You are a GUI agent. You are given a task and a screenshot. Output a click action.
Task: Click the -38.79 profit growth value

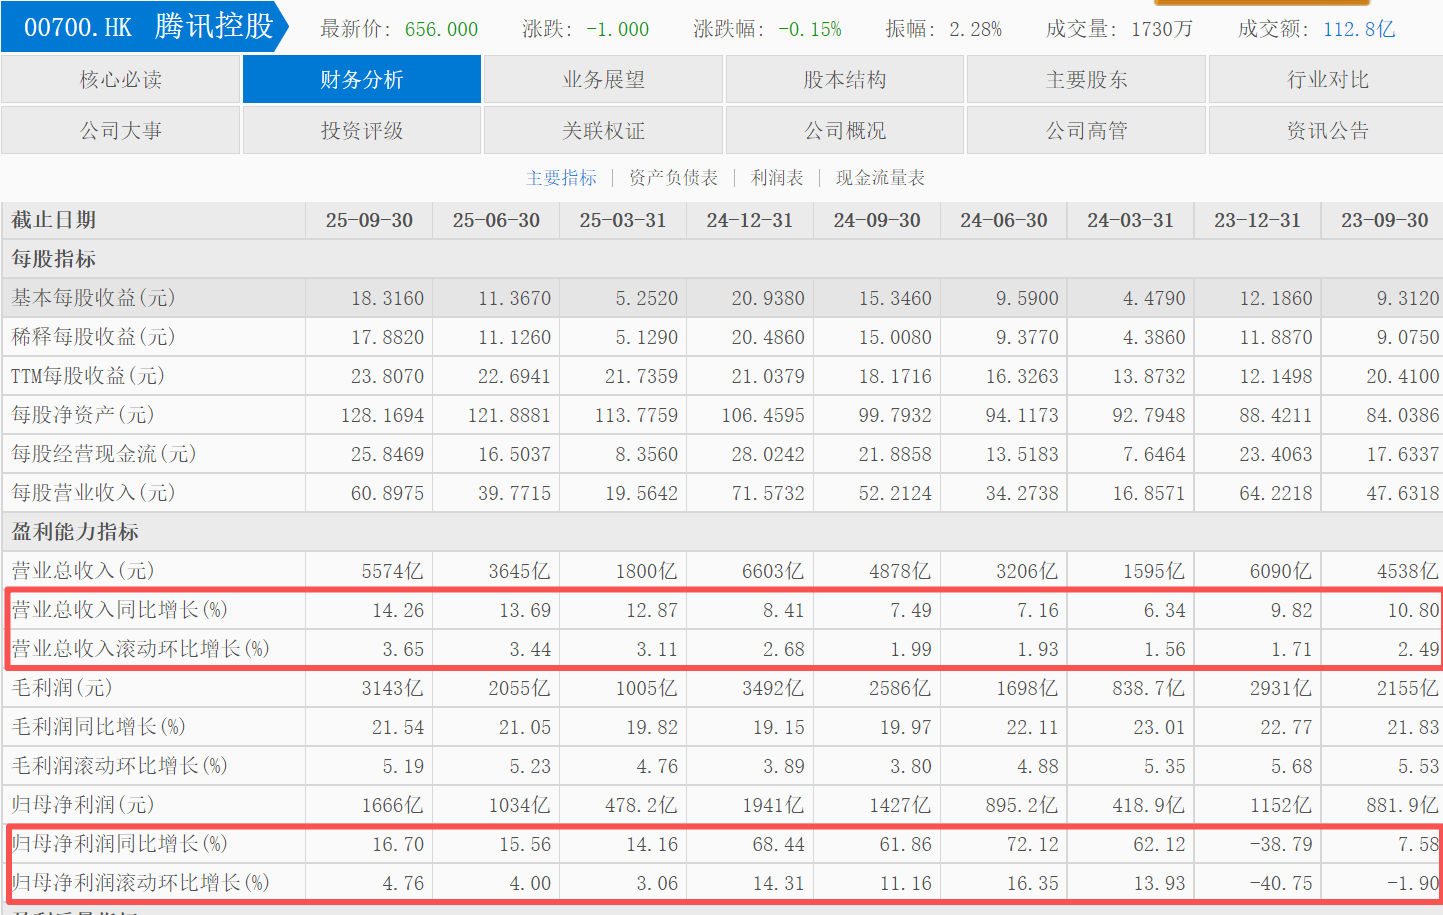coord(1281,844)
